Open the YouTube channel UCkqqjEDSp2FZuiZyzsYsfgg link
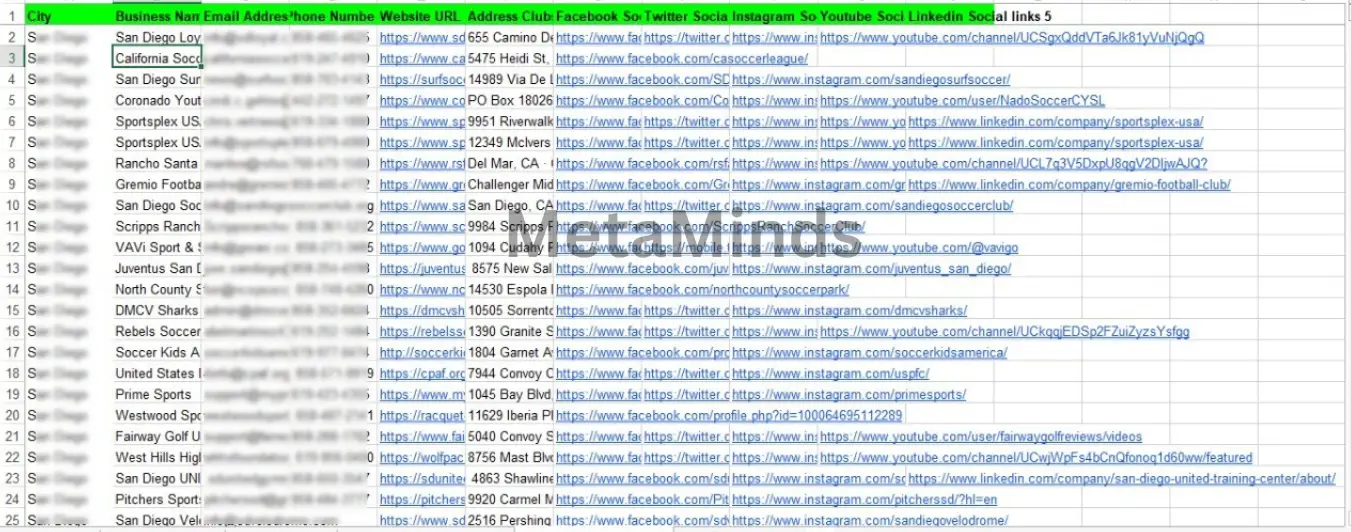1351x532 pixels. (1005, 332)
